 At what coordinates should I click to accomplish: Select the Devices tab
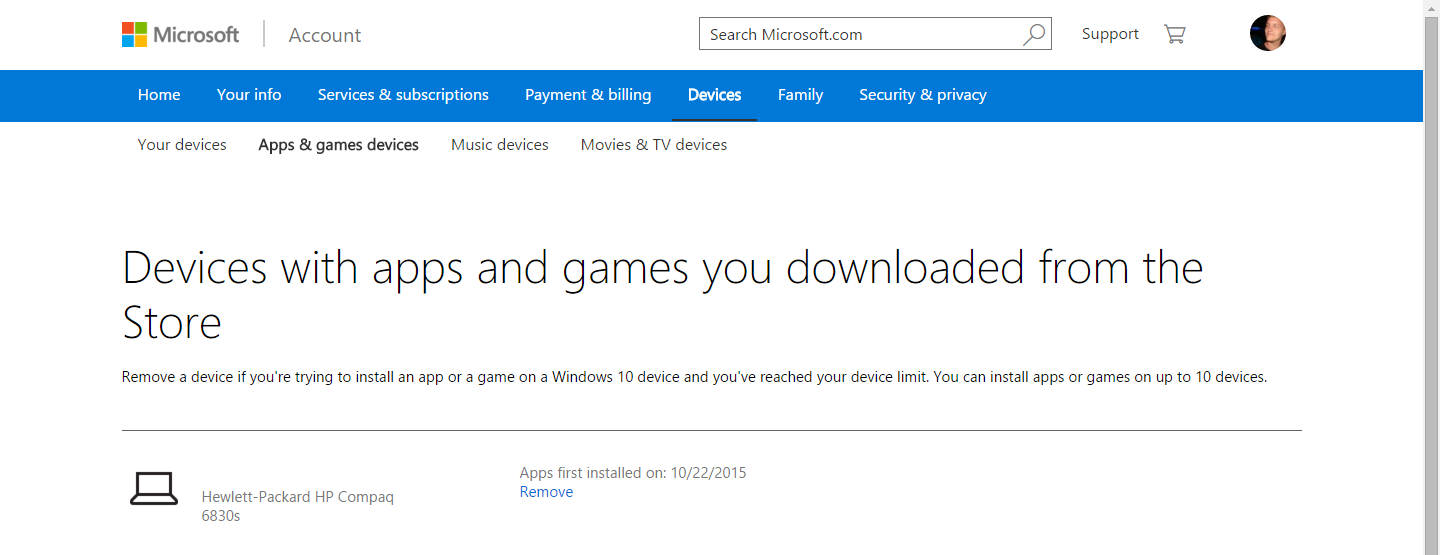(715, 95)
